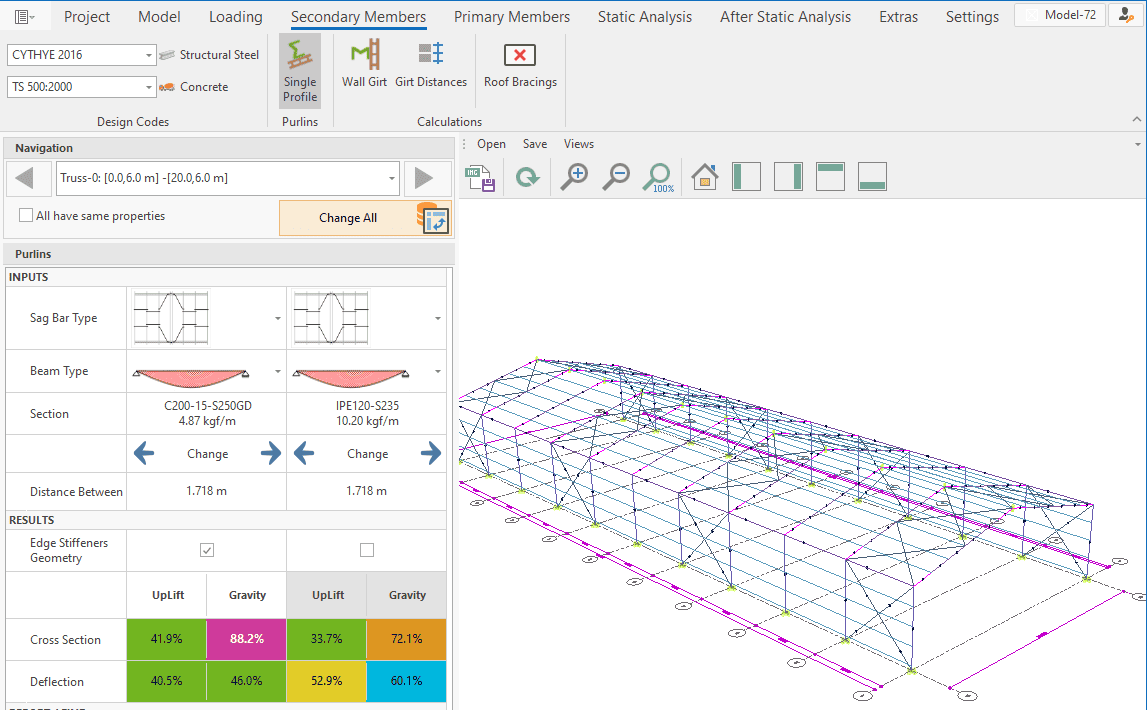Click the zoom in magnifier icon

[573, 178]
